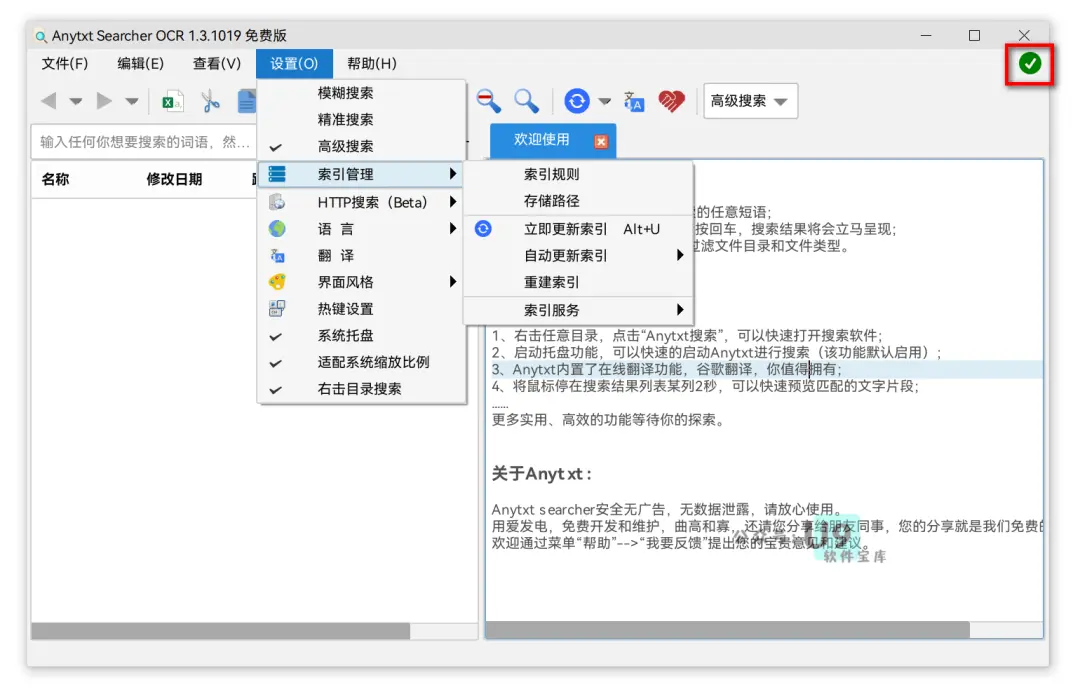
Task: Open the 文件(F) menu
Action: pyautogui.click(x=65, y=63)
